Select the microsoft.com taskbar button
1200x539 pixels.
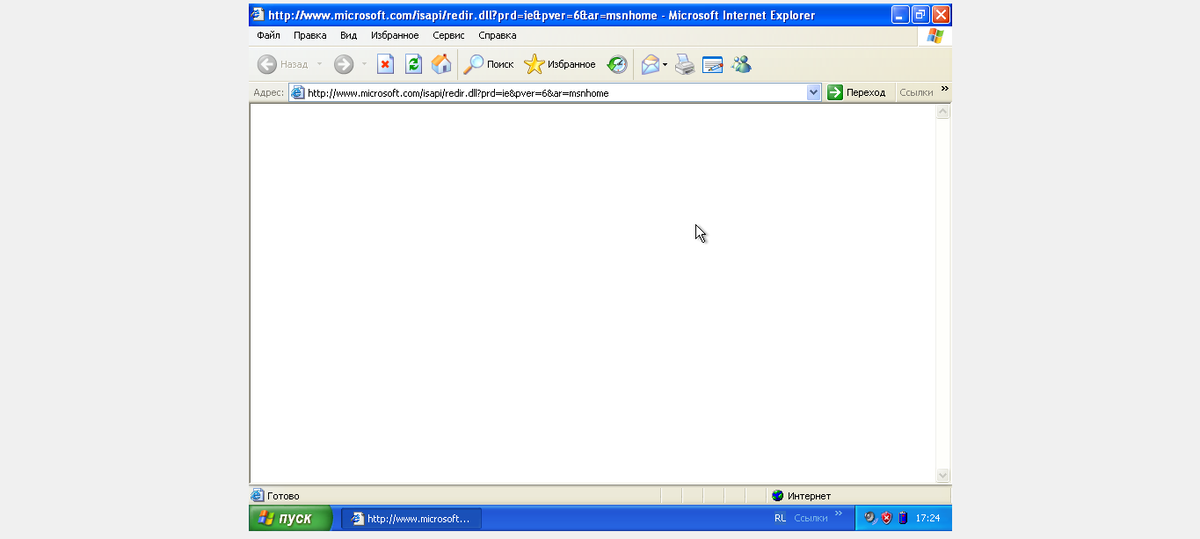tap(411, 518)
